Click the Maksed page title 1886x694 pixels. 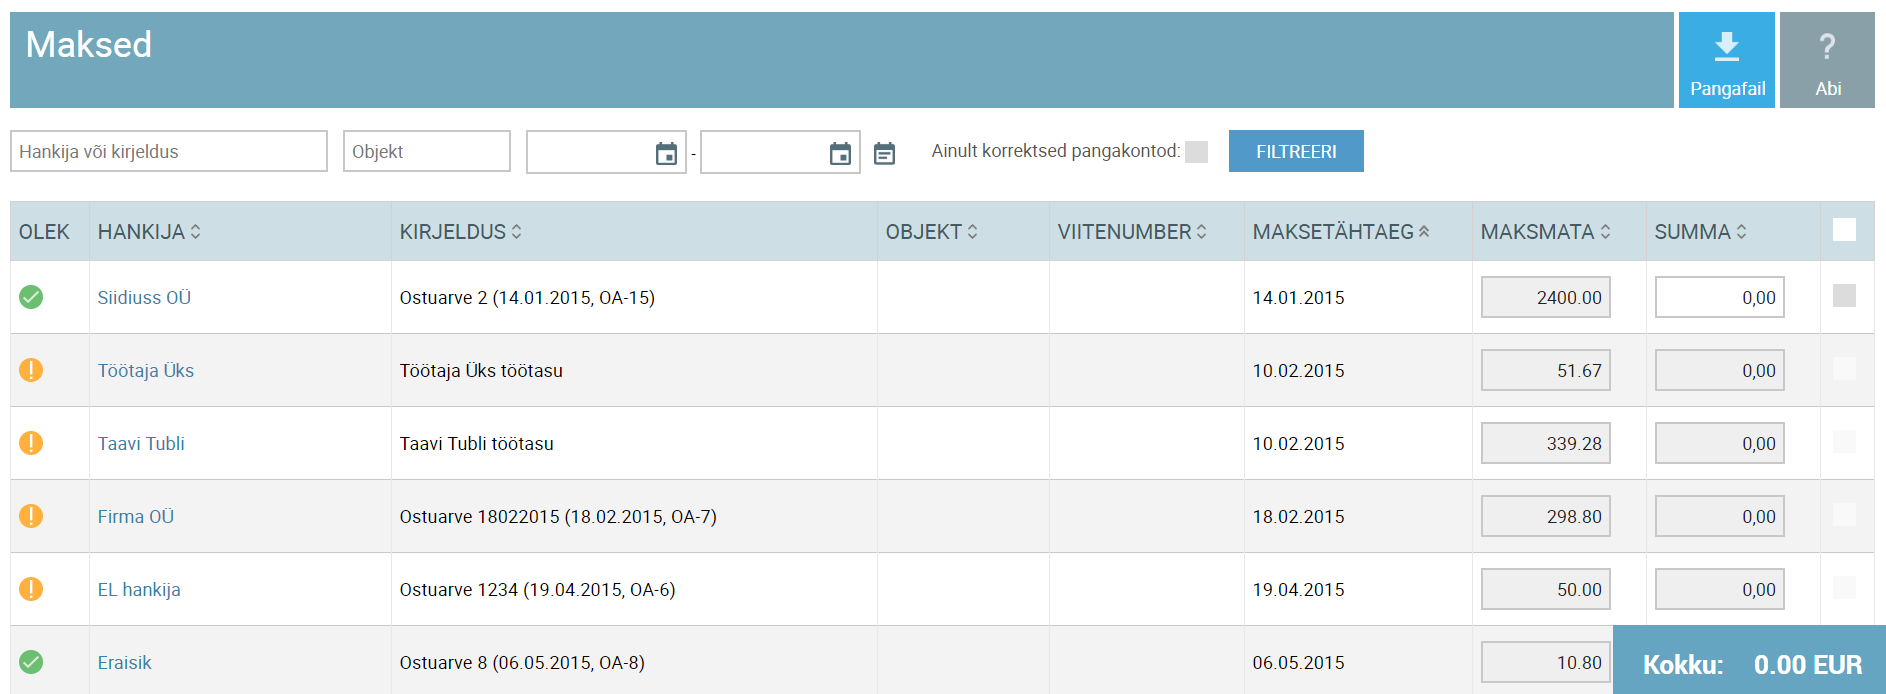(x=89, y=45)
